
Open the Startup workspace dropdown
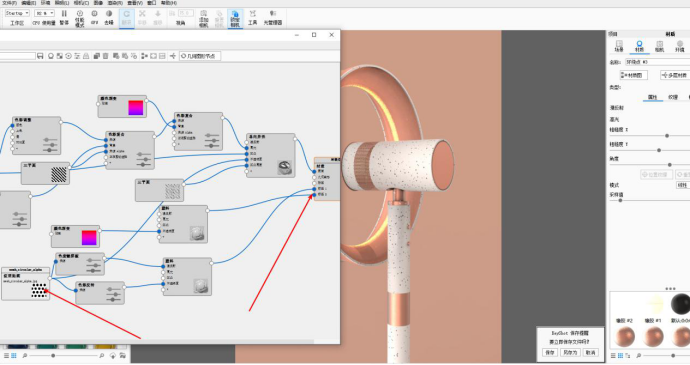[17, 13]
